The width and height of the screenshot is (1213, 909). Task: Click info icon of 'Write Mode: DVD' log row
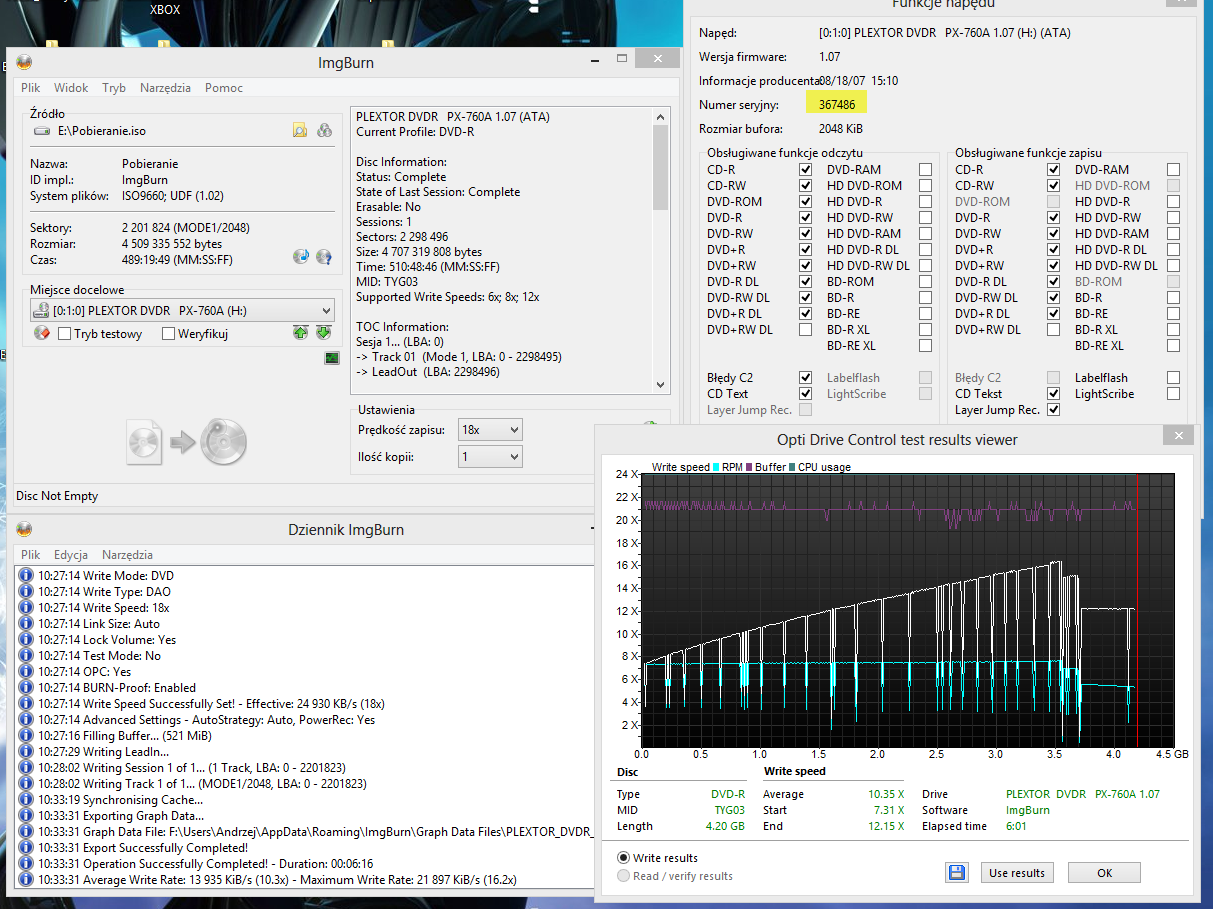pyautogui.click(x=28, y=576)
